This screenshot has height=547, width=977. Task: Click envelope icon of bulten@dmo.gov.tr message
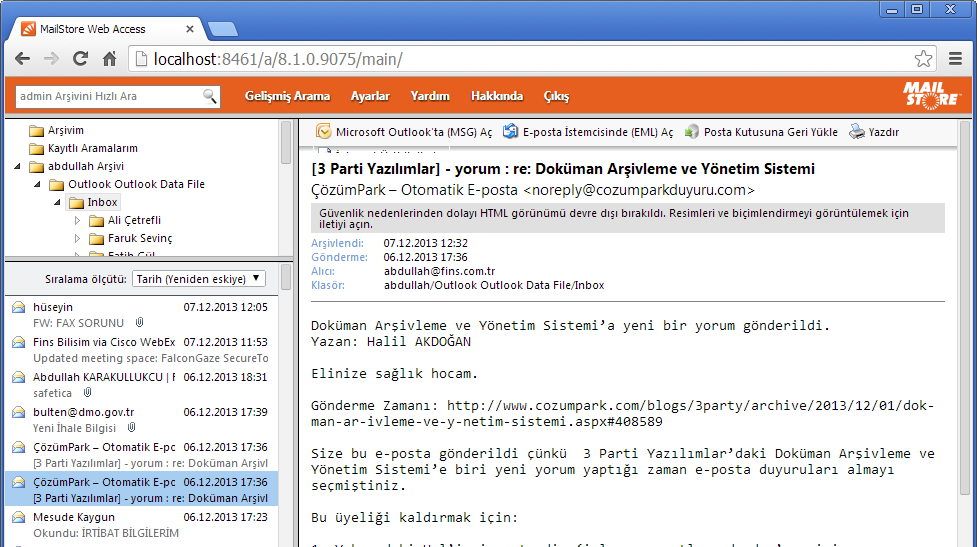coord(19,412)
